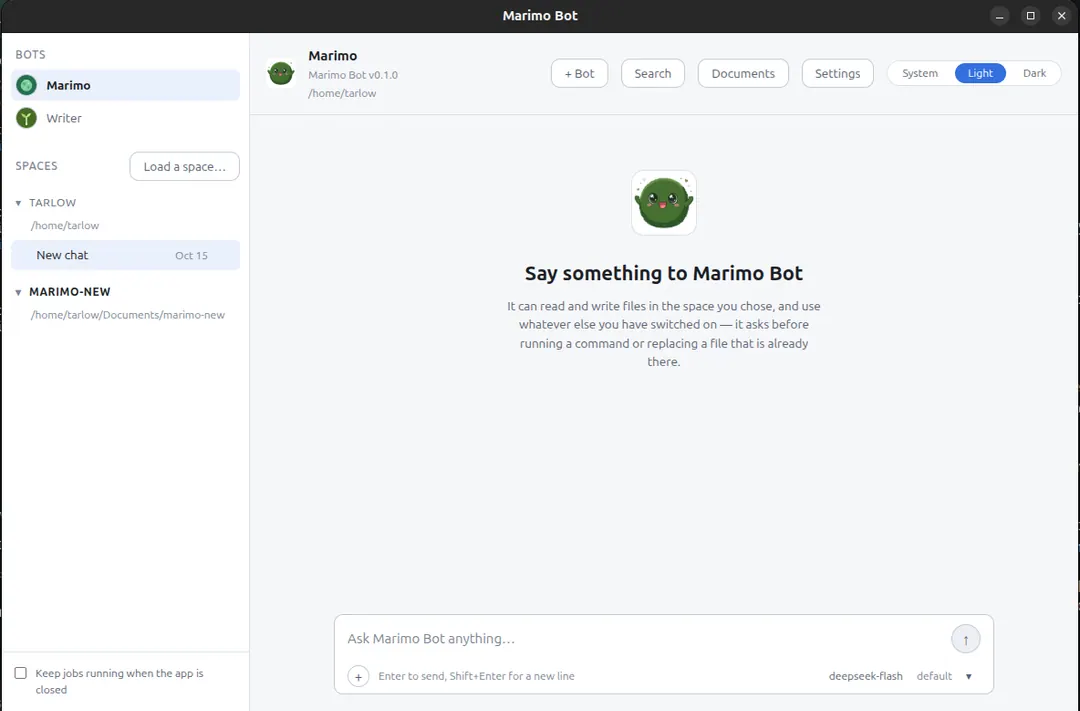This screenshot has width=1080, height=711.
Task: Click the Marimo bot avatar in header
Action: tap(281, 73)
